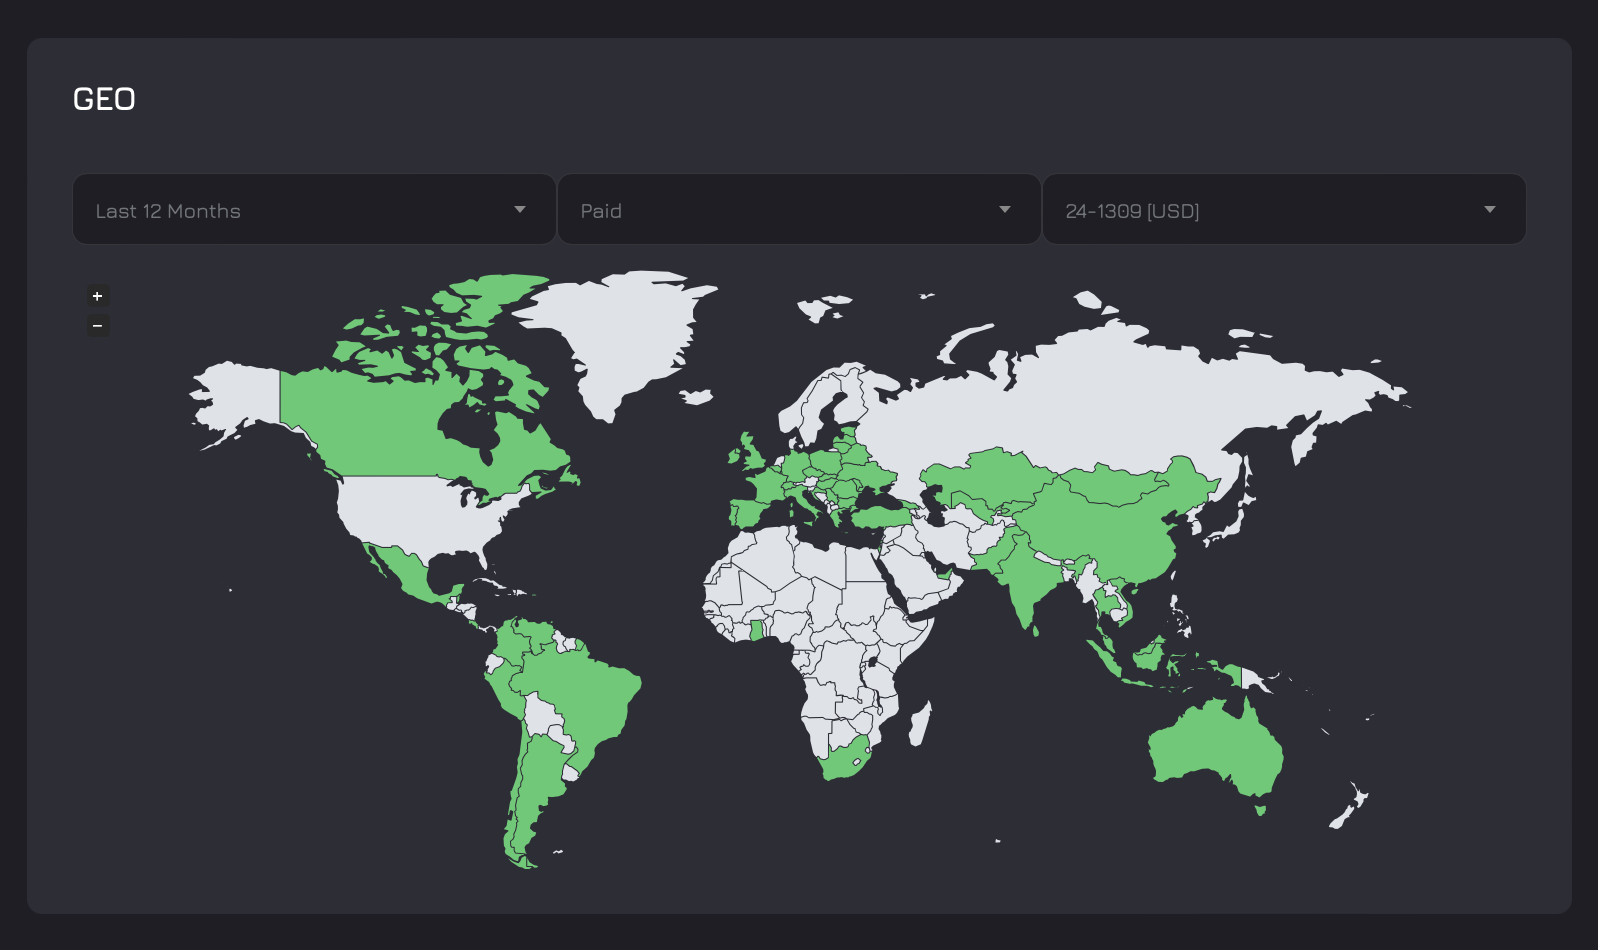Zoom in on the map with plus button
This screenshot has width=1598, height=950.
pos(97,296)
